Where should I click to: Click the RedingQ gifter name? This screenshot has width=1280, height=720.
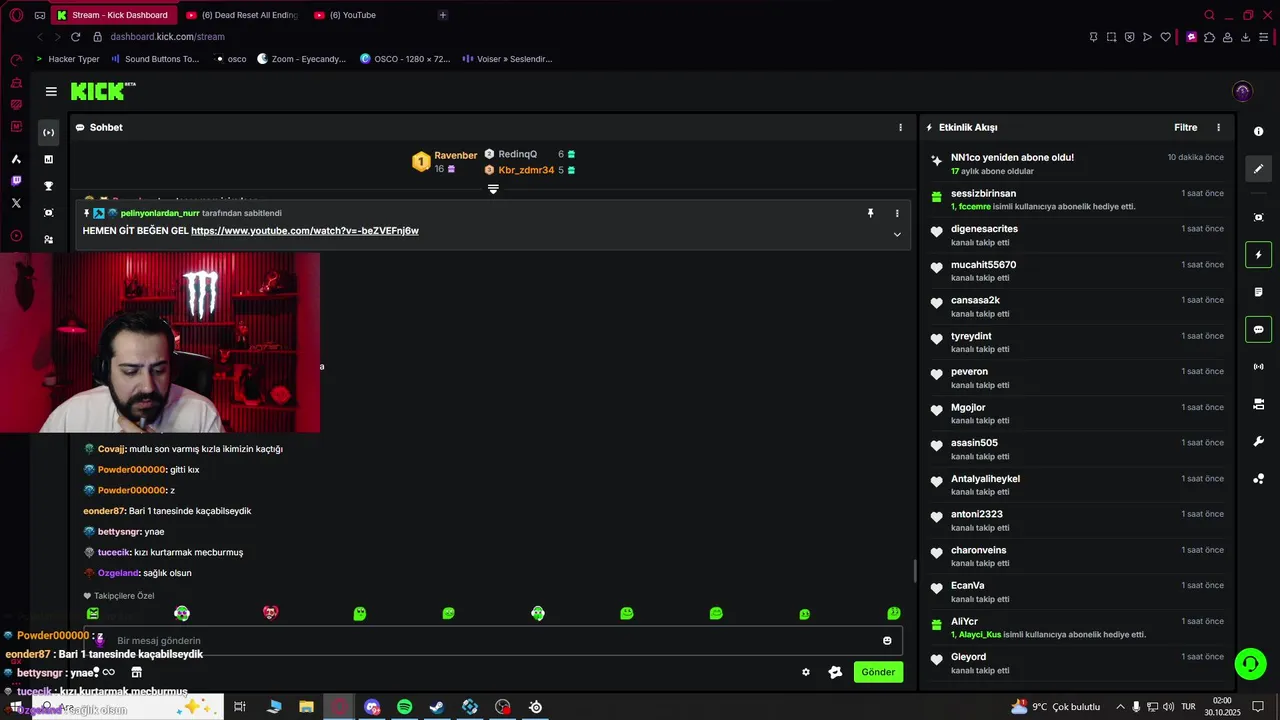pyautogui.click(x=517, y=154)
